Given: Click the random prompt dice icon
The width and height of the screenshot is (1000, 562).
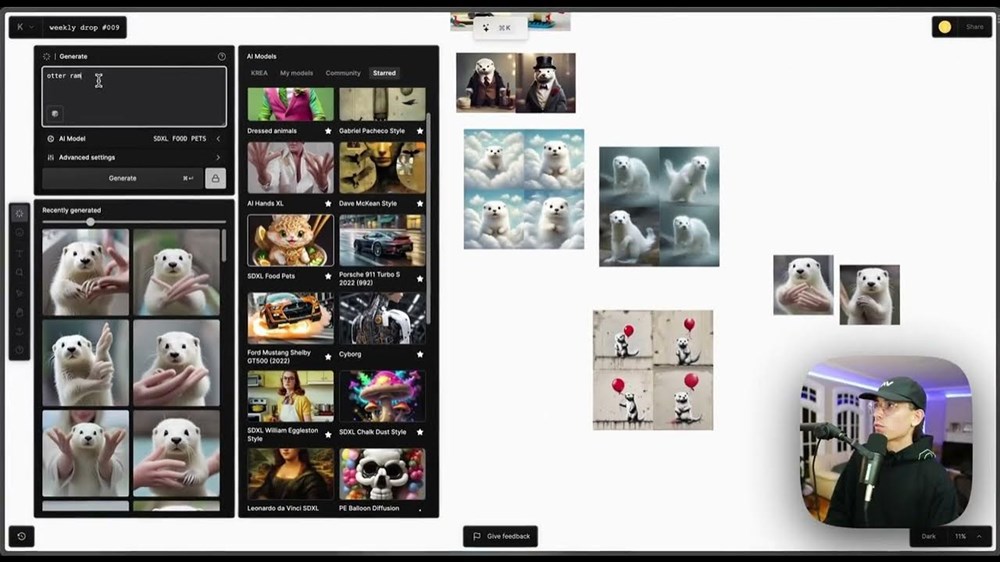Looking at the screenshot, I should pos(55,114).
